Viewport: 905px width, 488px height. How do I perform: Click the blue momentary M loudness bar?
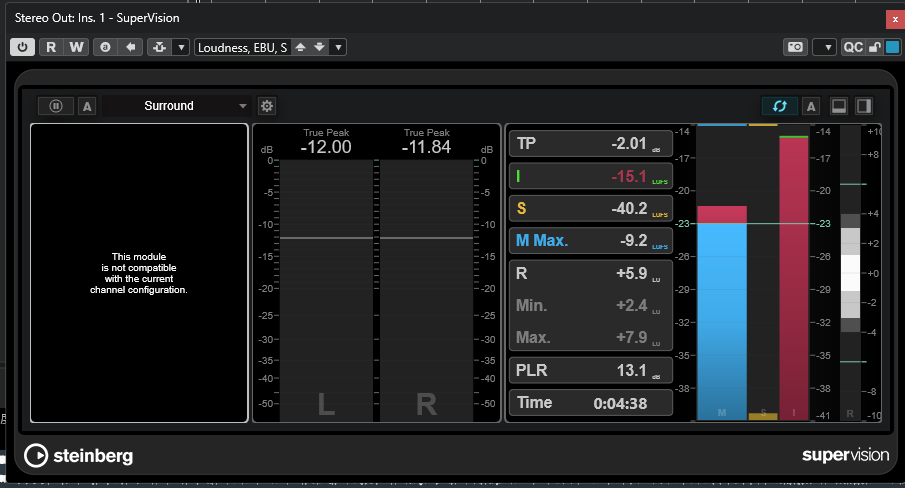(x=722, y=313)
